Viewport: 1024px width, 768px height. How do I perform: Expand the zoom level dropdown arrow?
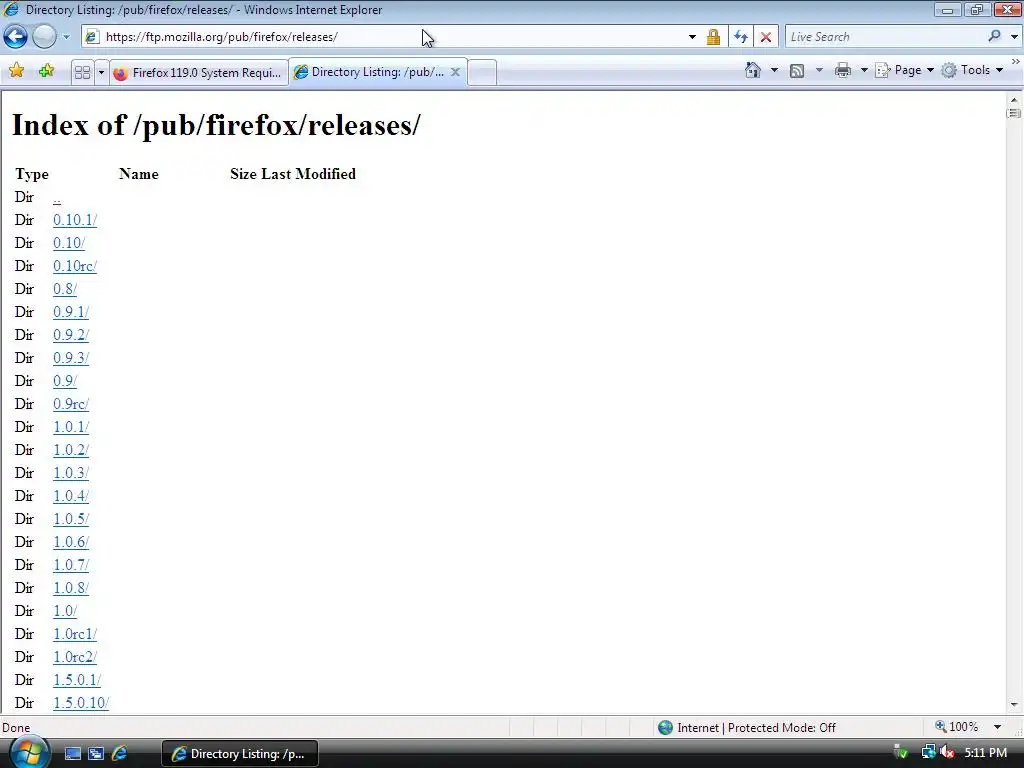(997, 727)
